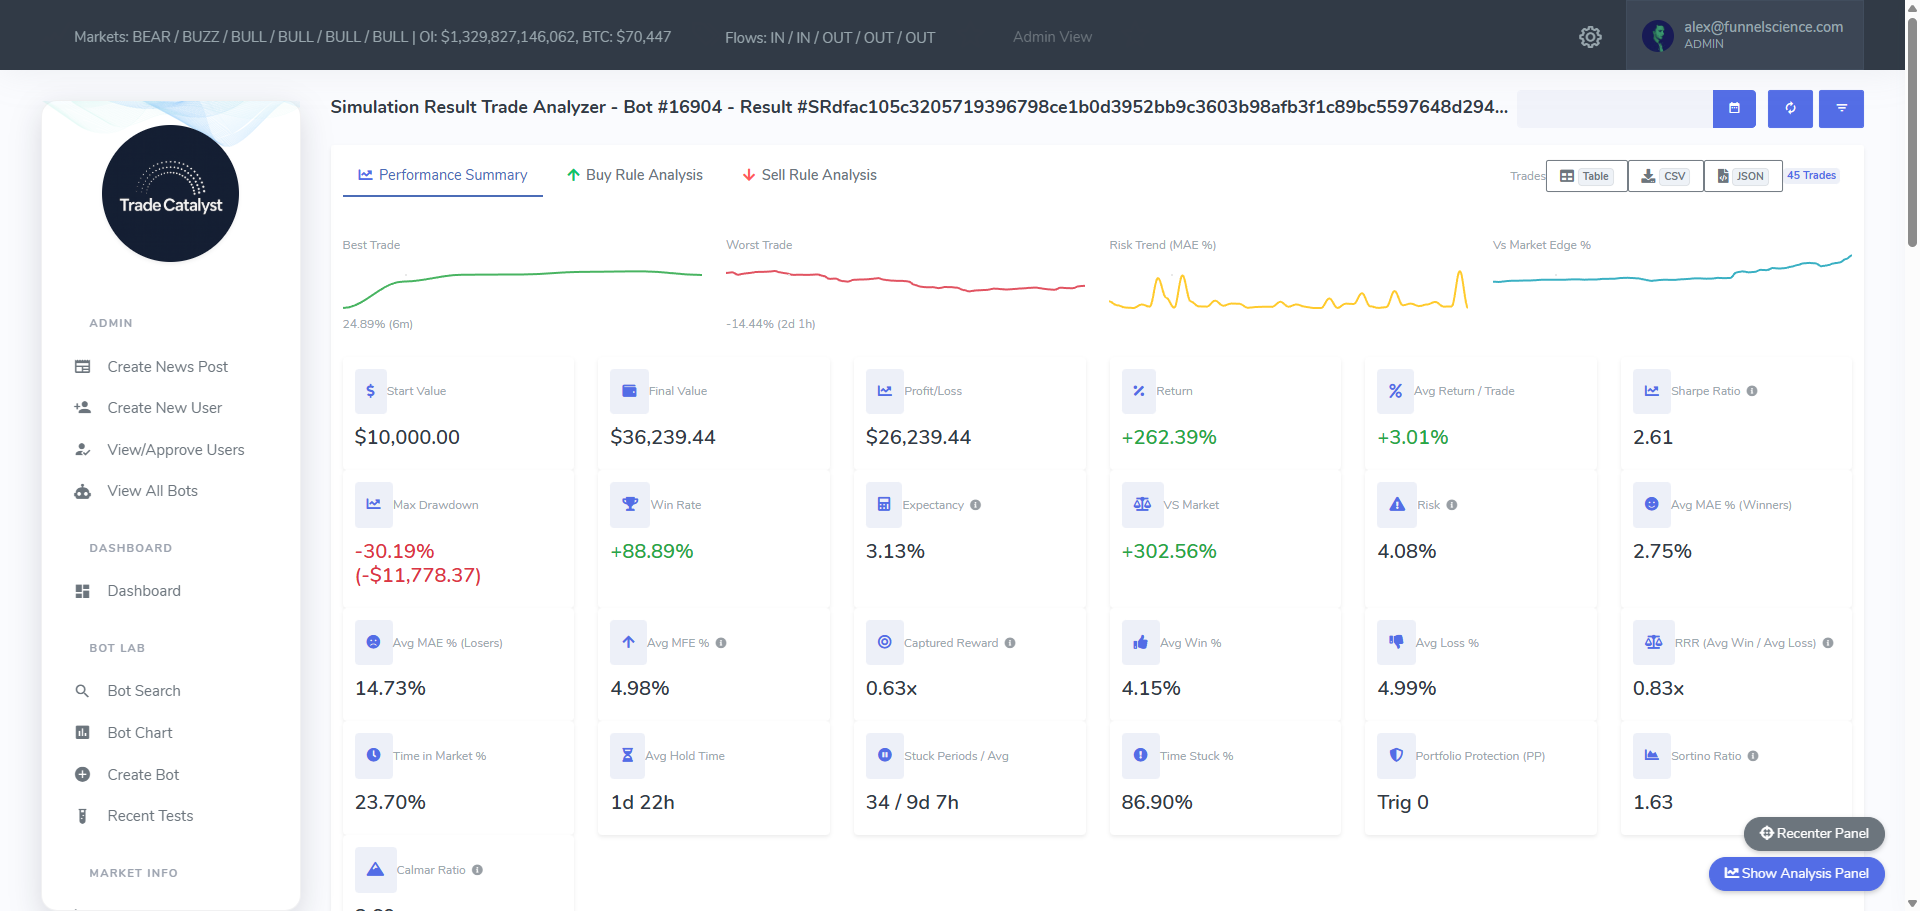
Task: Export trades as JSON
Action: 1742,176
